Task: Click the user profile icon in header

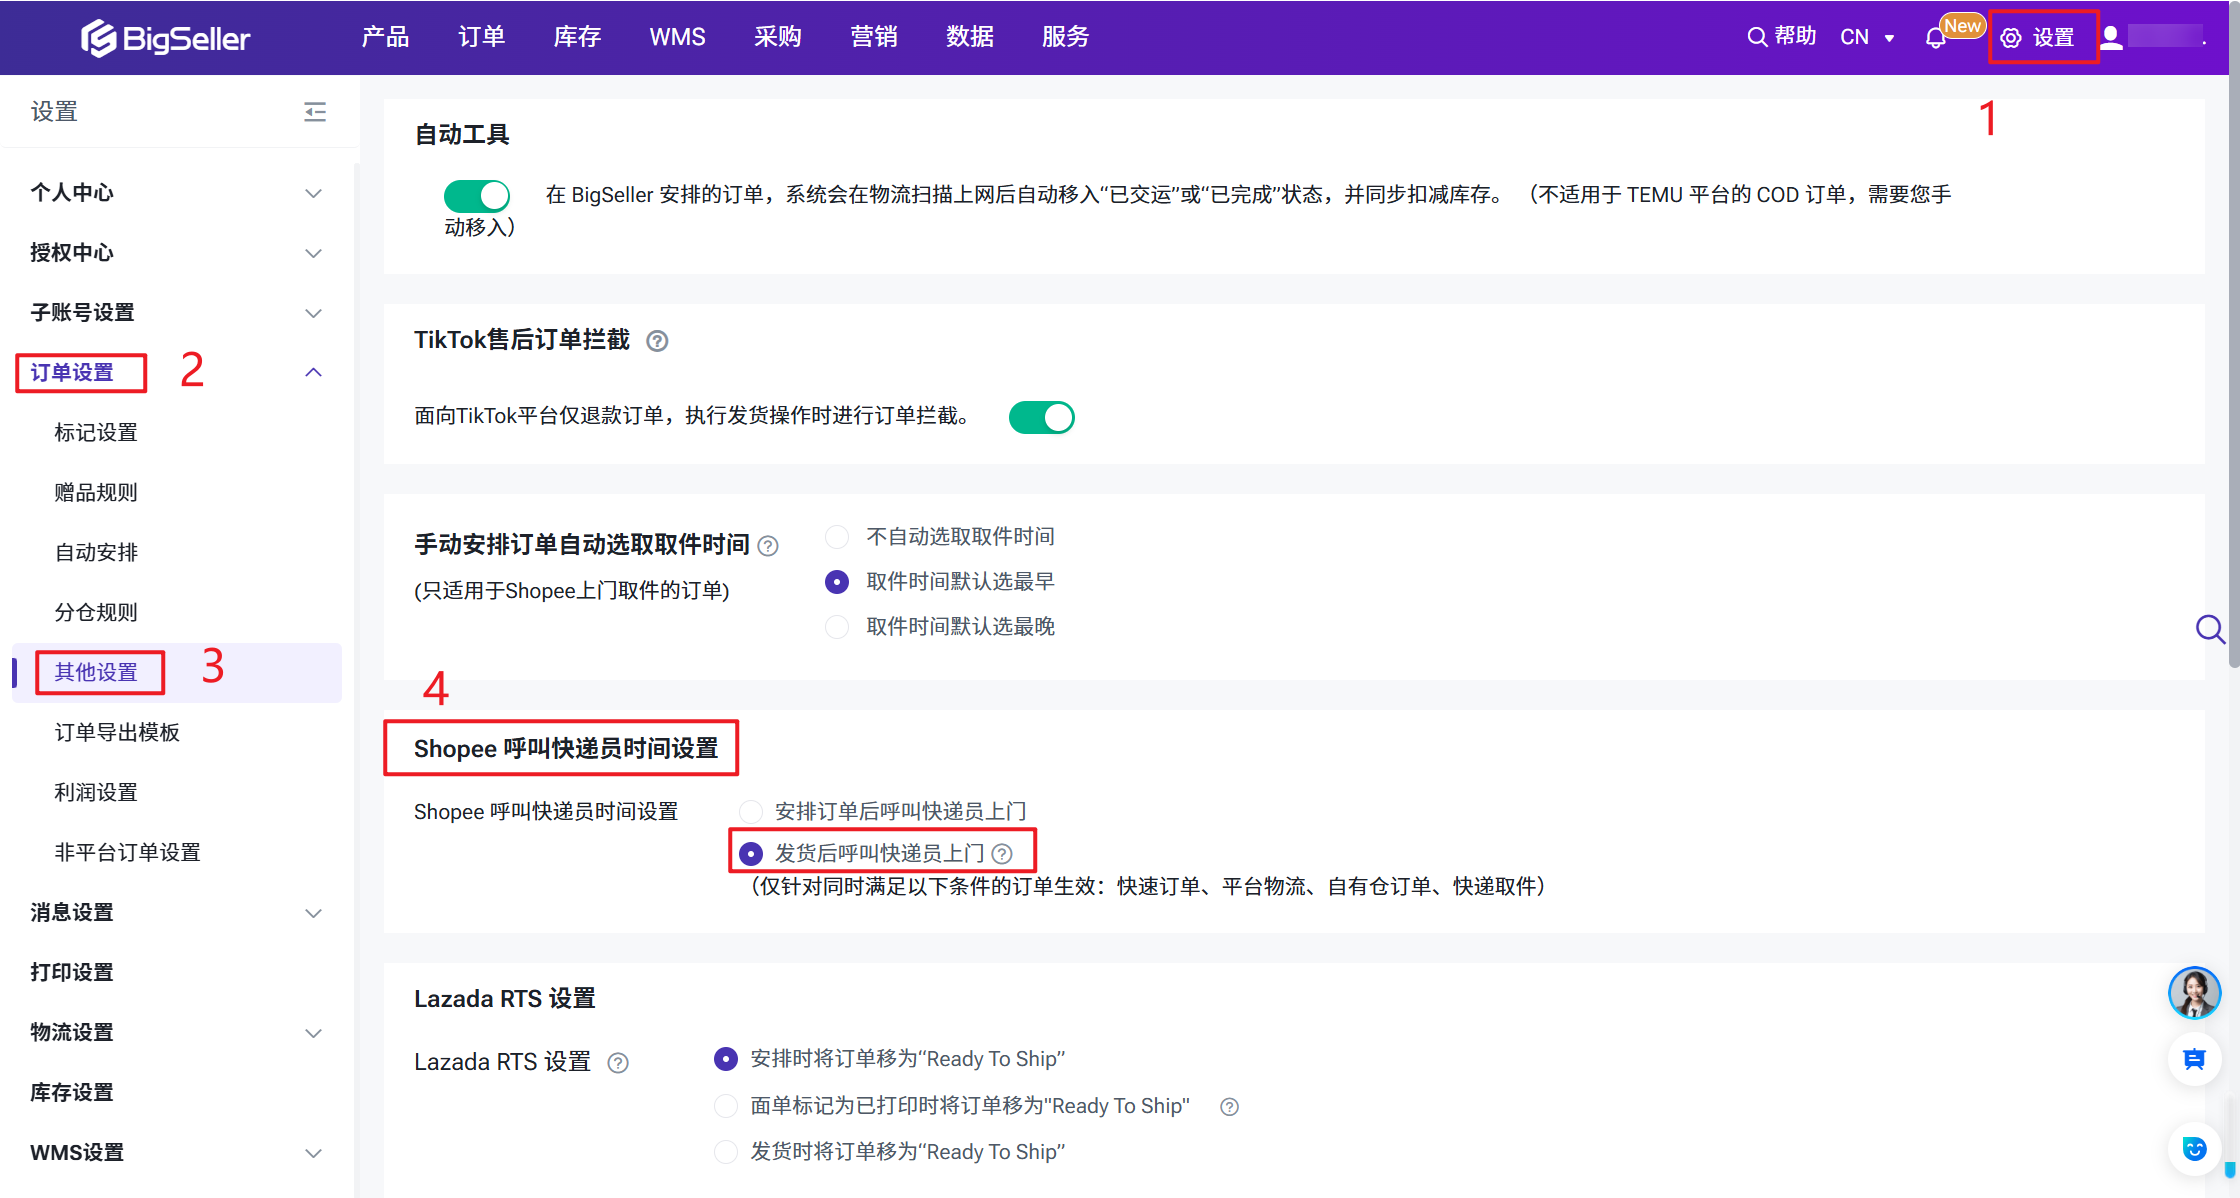Action: tap(2111, 38)
